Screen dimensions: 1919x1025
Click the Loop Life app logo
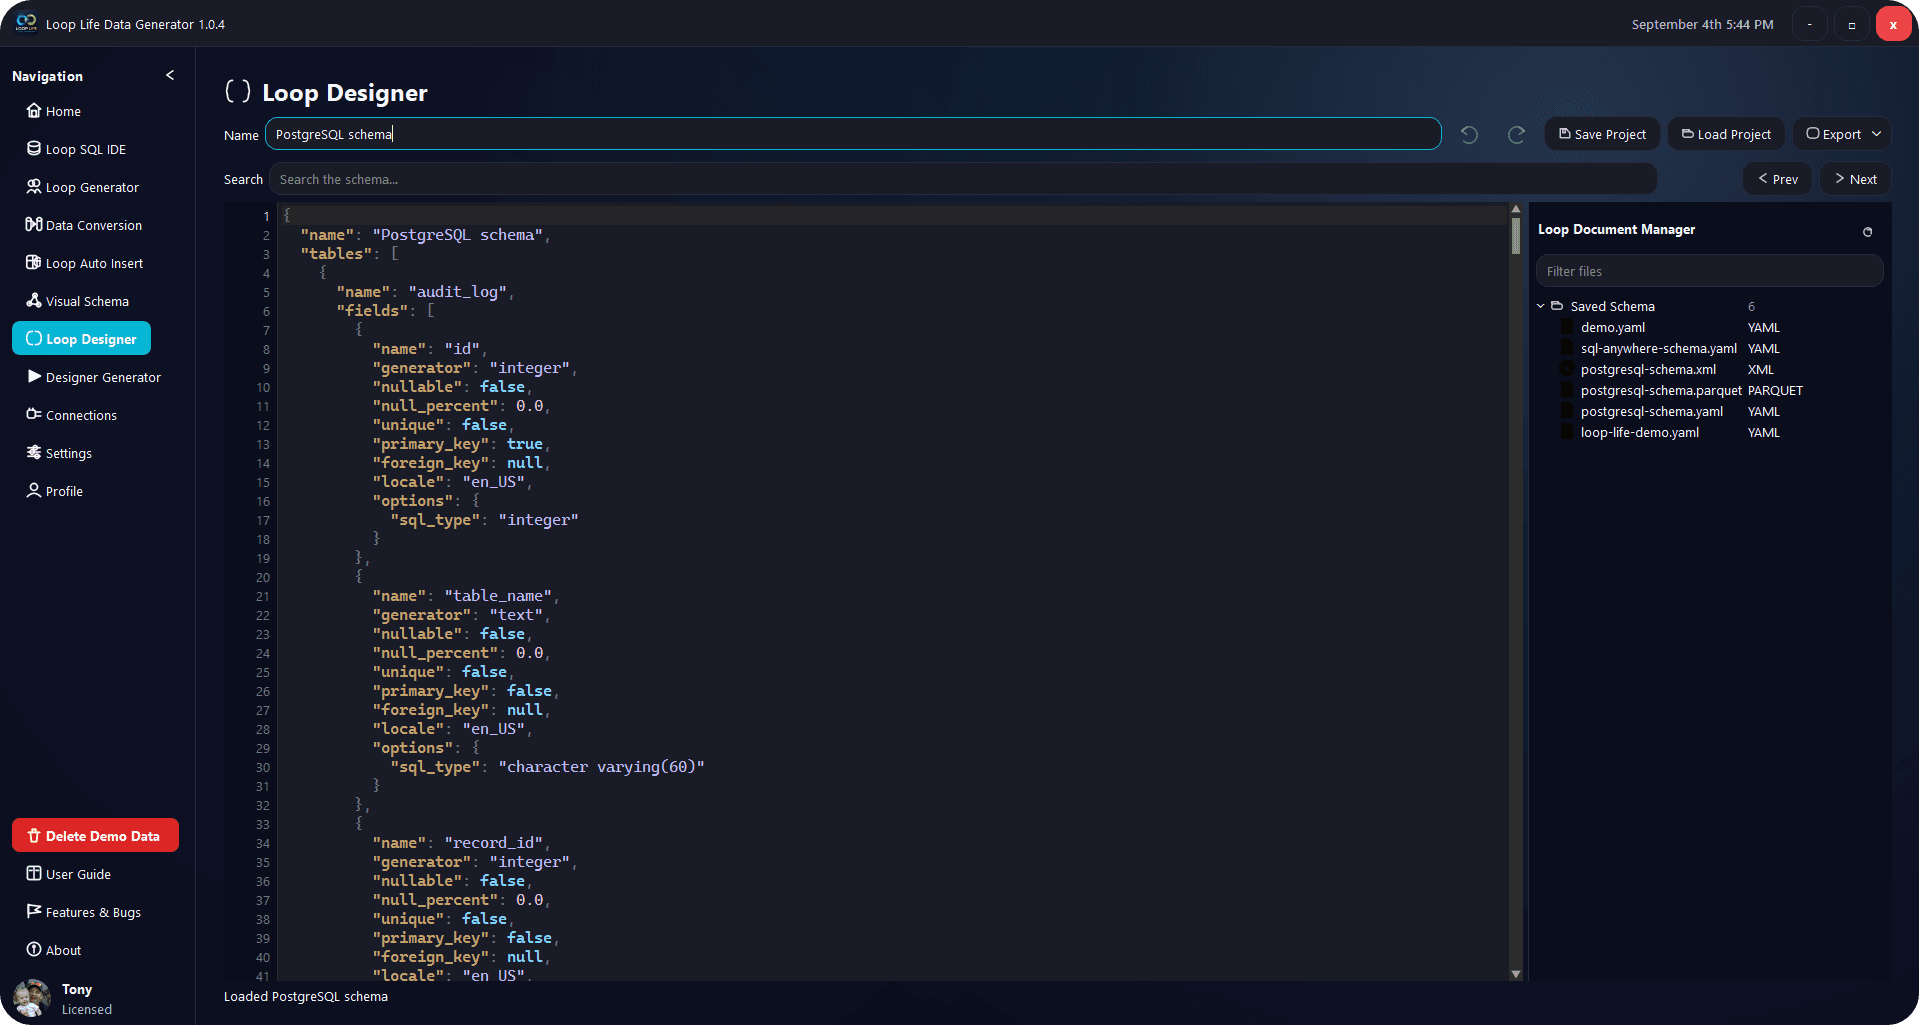(x=26, y=23)
